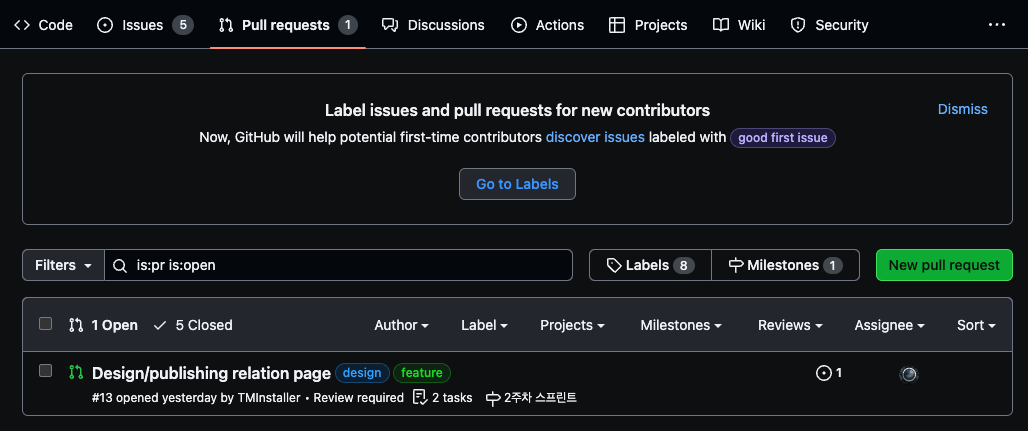Click the Issues count badge 5
The height and width of the screenshot is (431, 1028).
pyautogui.click(x=183, y=25)
